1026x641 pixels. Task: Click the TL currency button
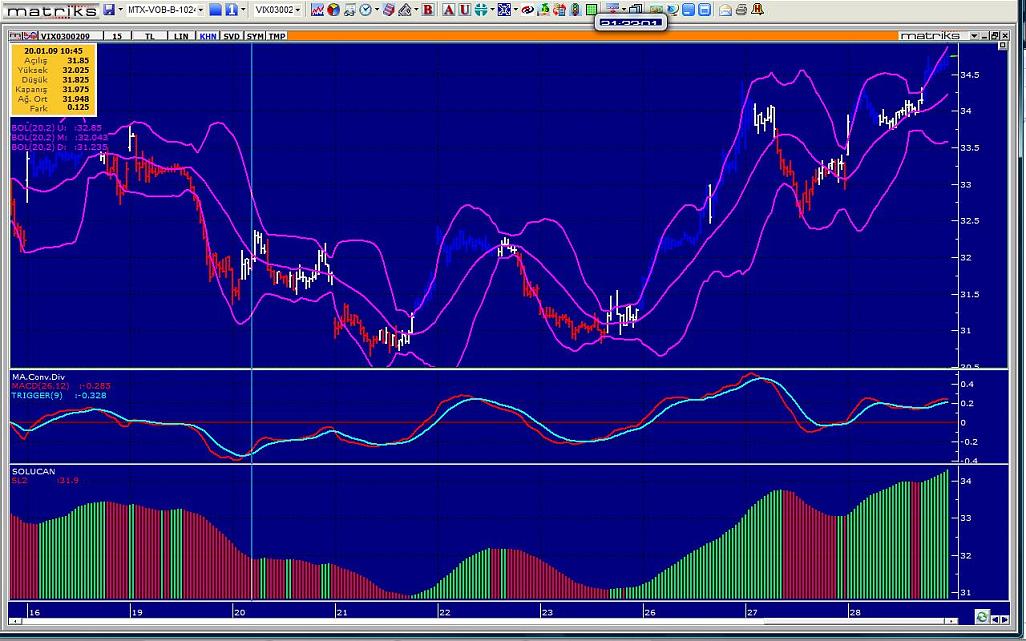[x=150, y=36]
